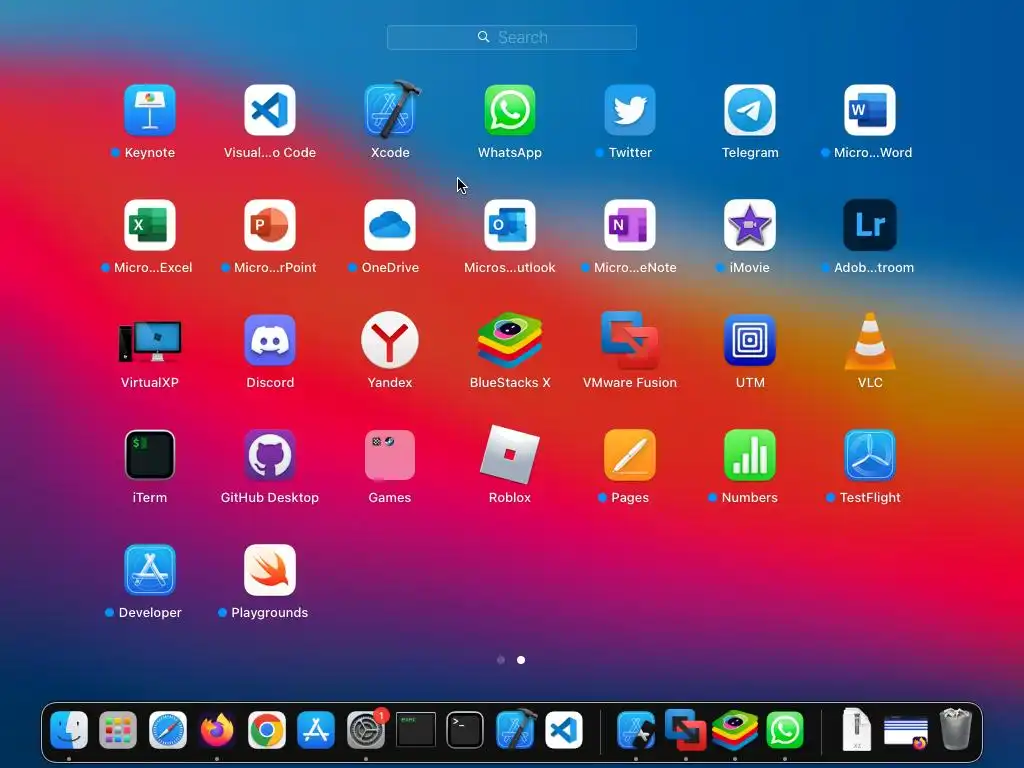This screenshot has height=768, width=1024.
Task: Open UTM virtual machines app
Action: 750,340
